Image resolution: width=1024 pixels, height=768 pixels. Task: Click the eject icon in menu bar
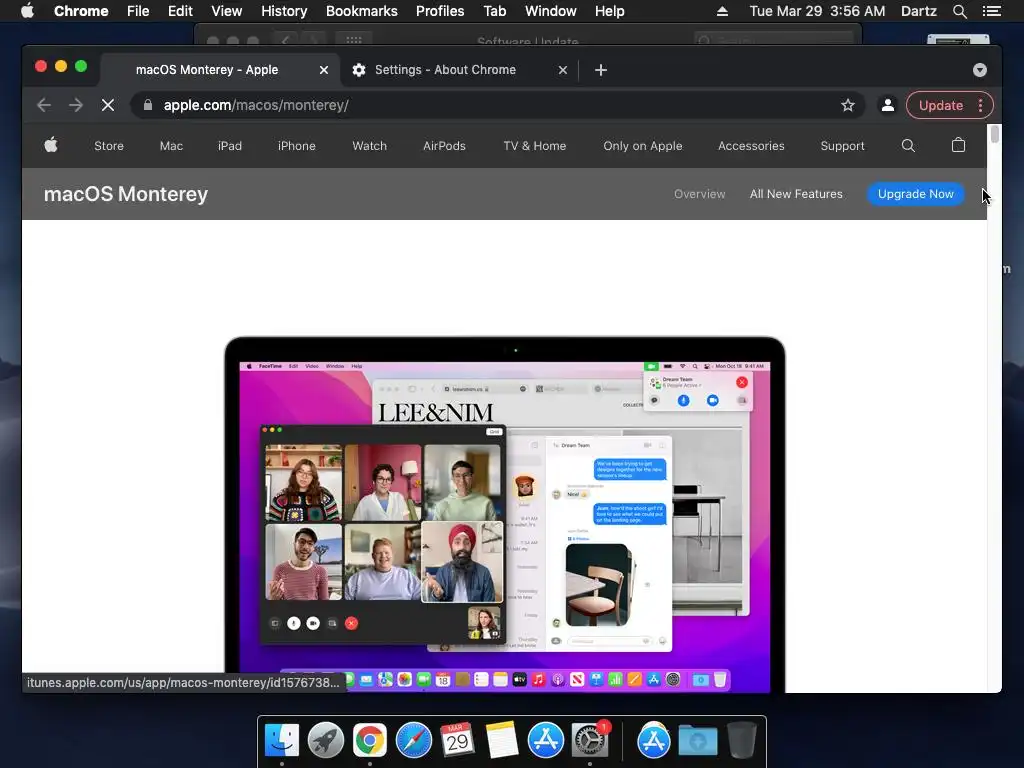tap(722, 11)
